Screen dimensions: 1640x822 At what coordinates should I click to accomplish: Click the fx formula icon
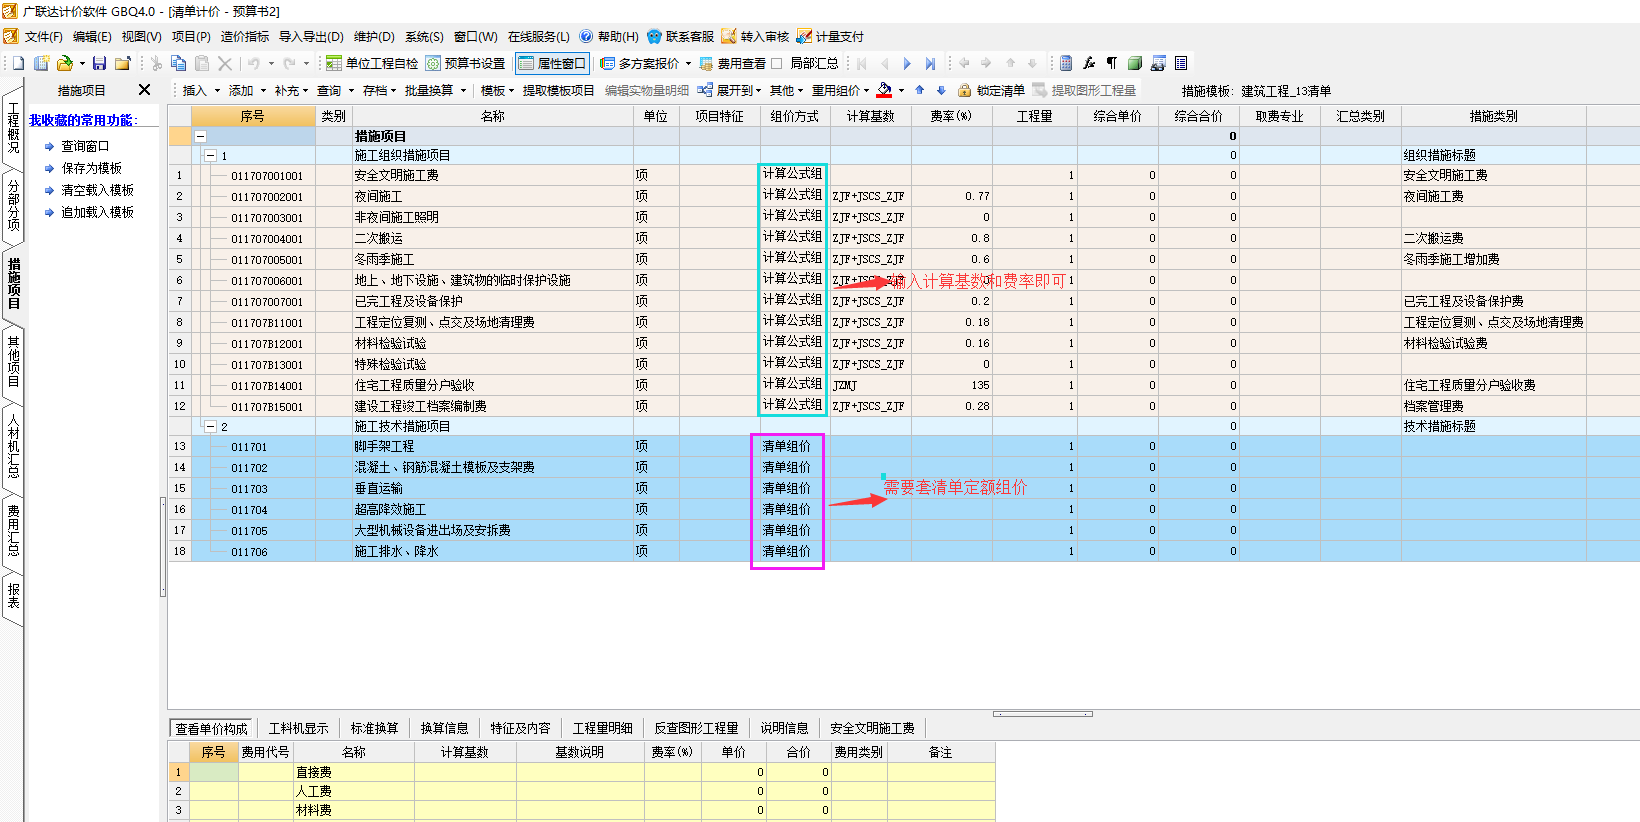1089,63
